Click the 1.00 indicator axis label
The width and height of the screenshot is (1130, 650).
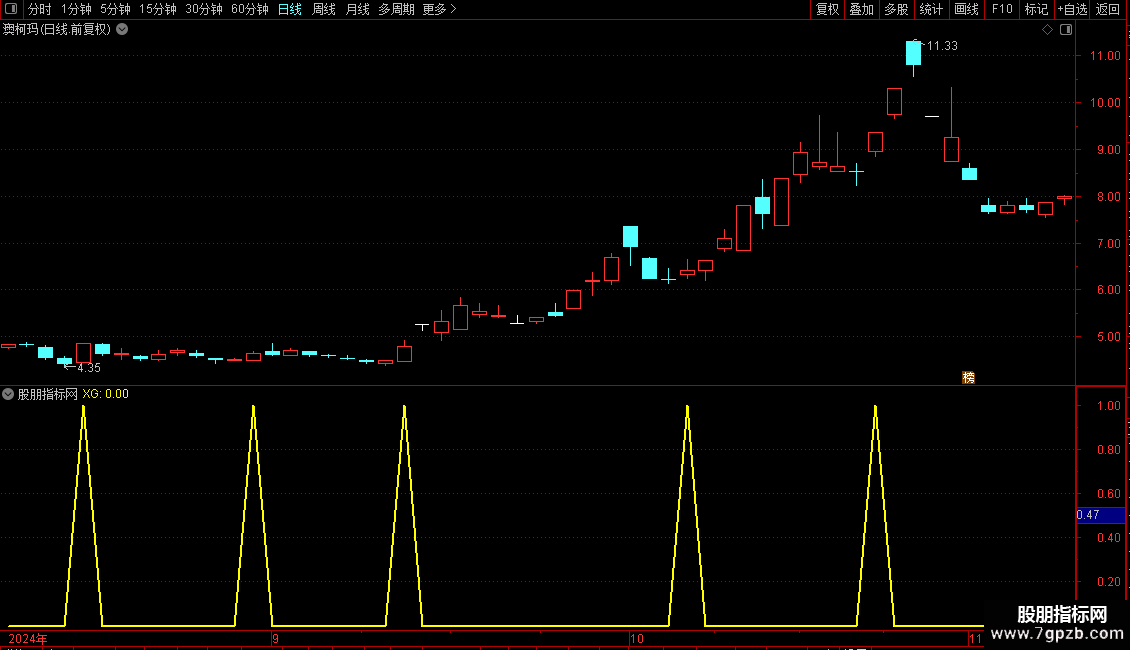click(1108, 406)
